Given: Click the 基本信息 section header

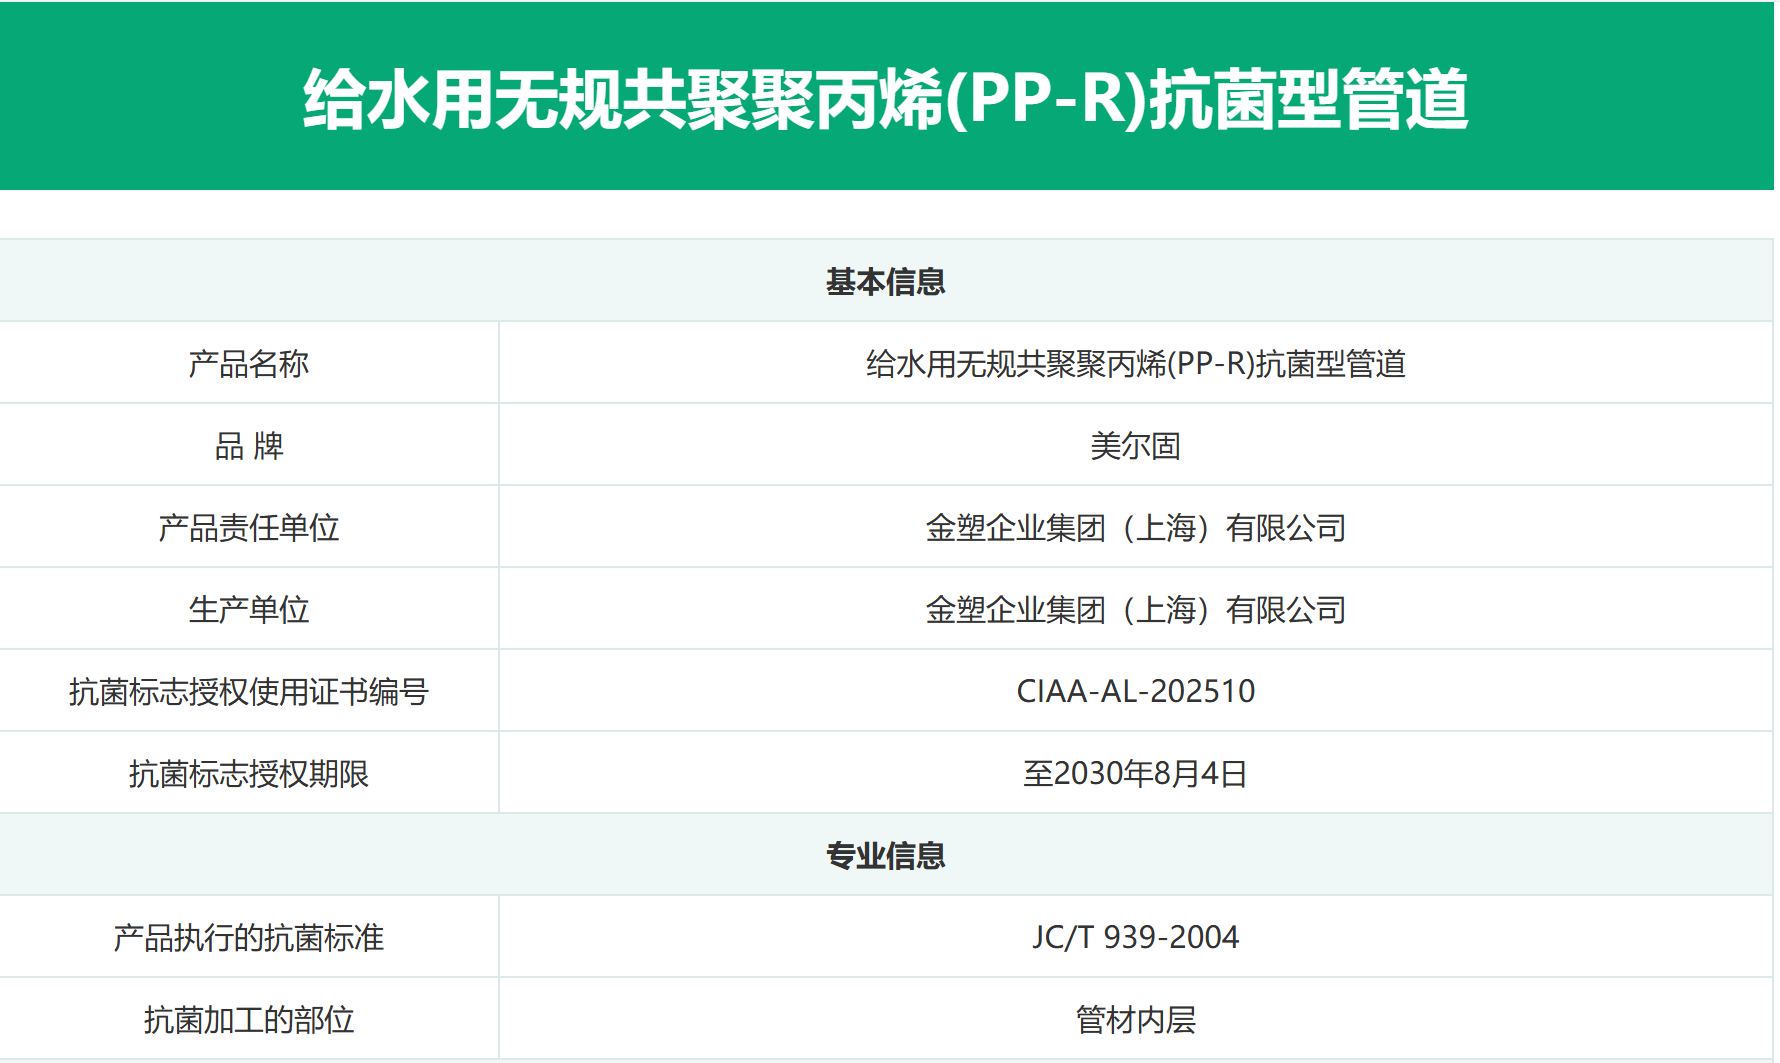Looking at the screenshot, I should pyautogui.click(x=886, y=282).
